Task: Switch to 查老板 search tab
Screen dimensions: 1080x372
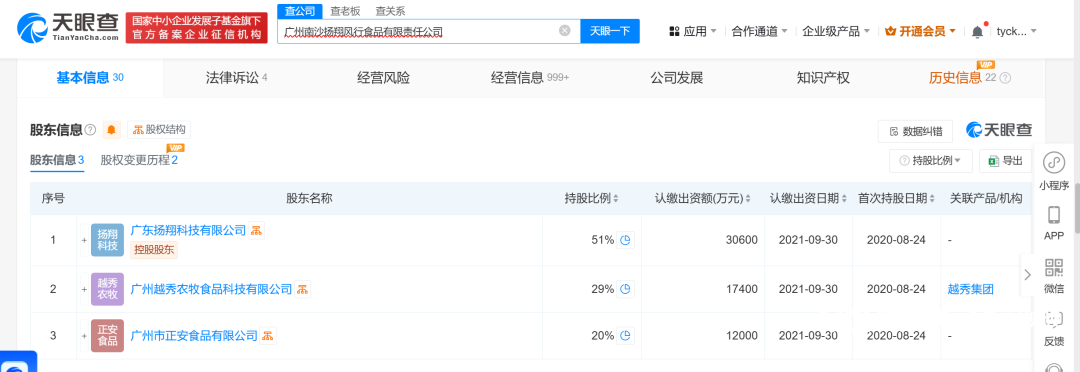Action: [345, 11]
